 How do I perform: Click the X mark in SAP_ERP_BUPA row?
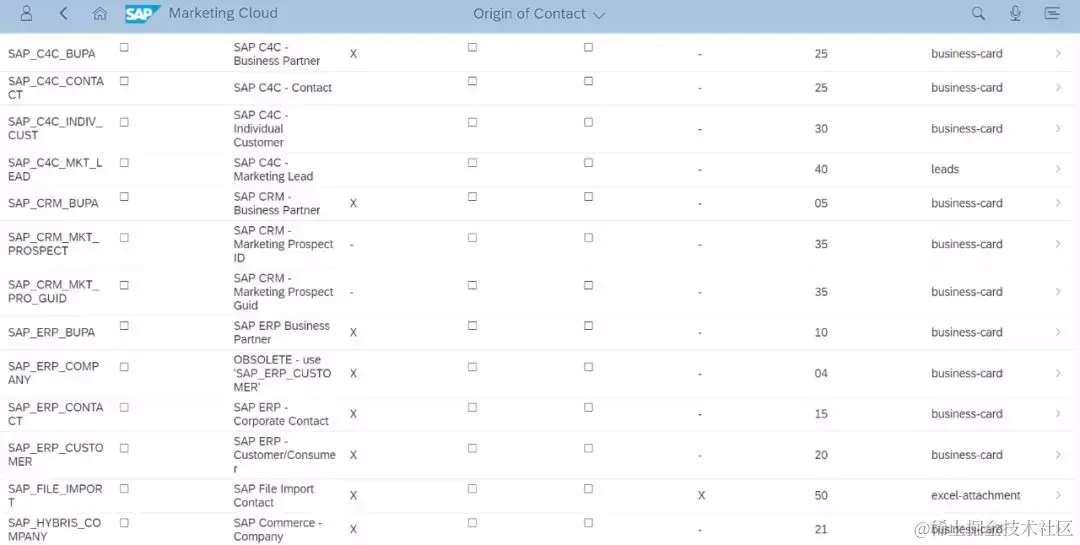[353, 333]
